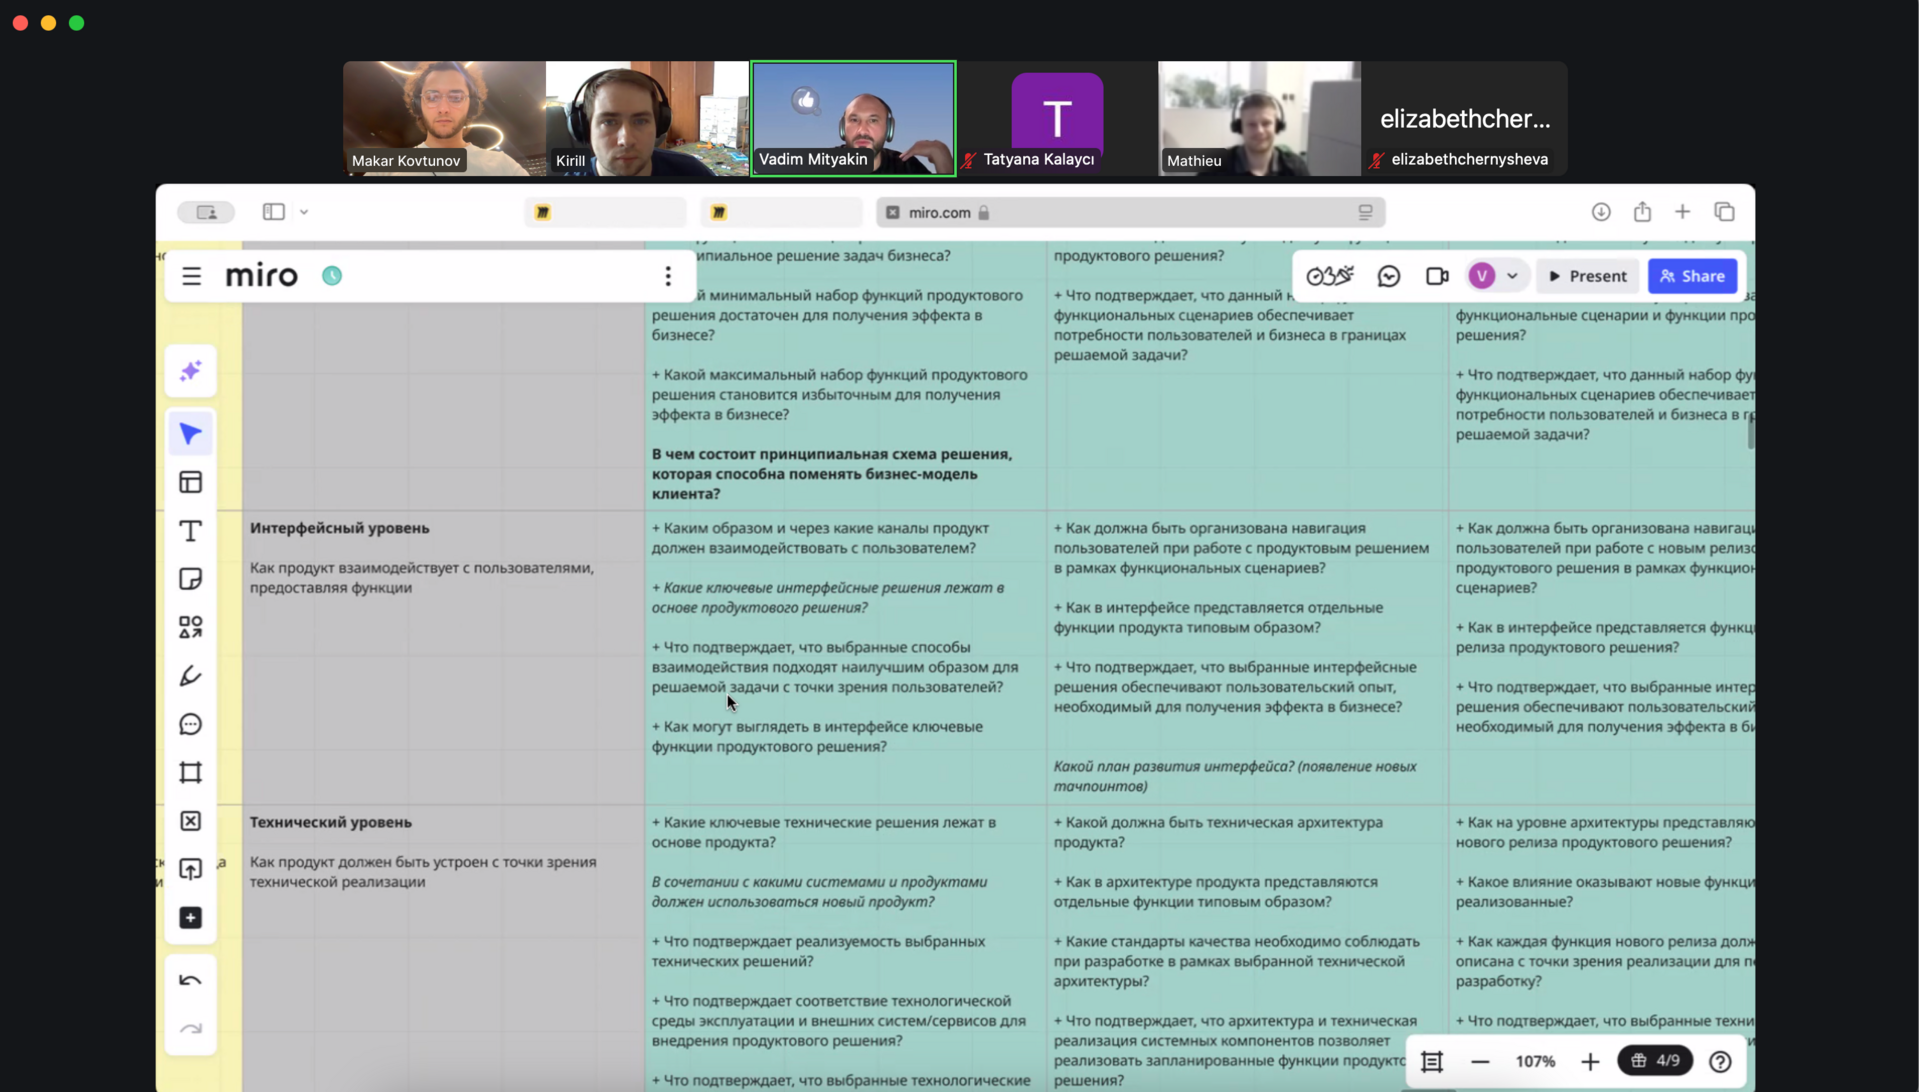
Task: Open Safari sidebar options chevron
Action: click(304, 212)
